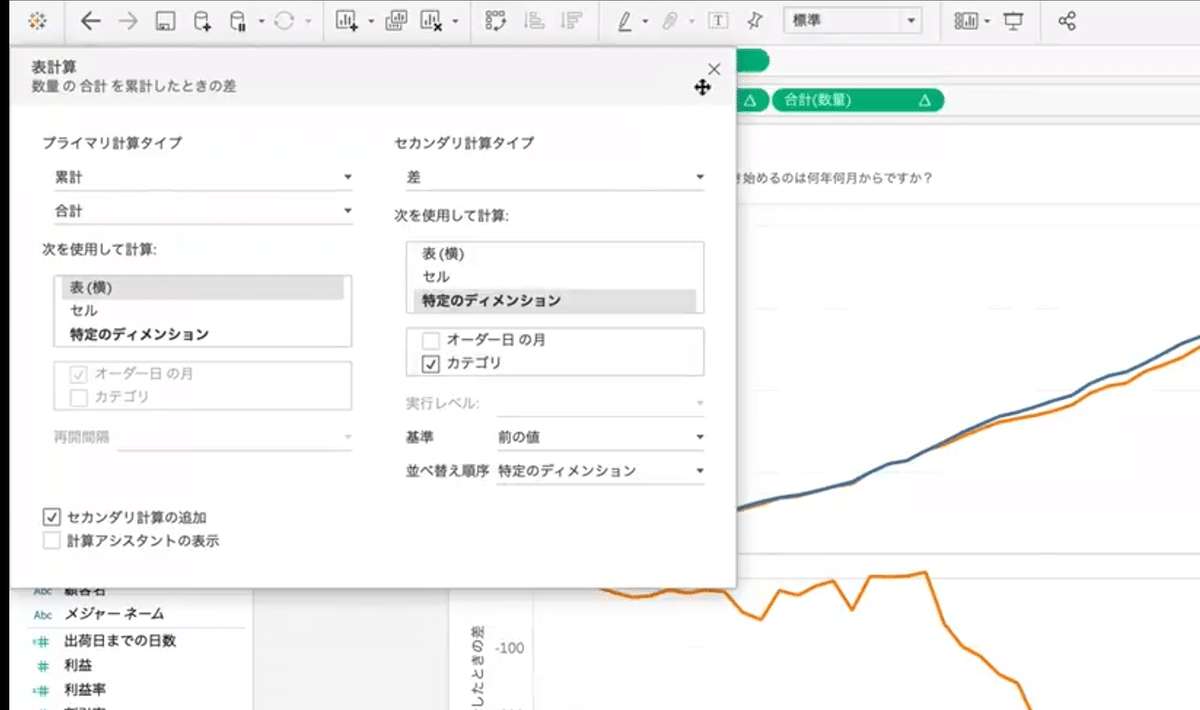Enter Presentation Mode
This screenshot has width=1200, height=710.
(x=1012, y=18)
